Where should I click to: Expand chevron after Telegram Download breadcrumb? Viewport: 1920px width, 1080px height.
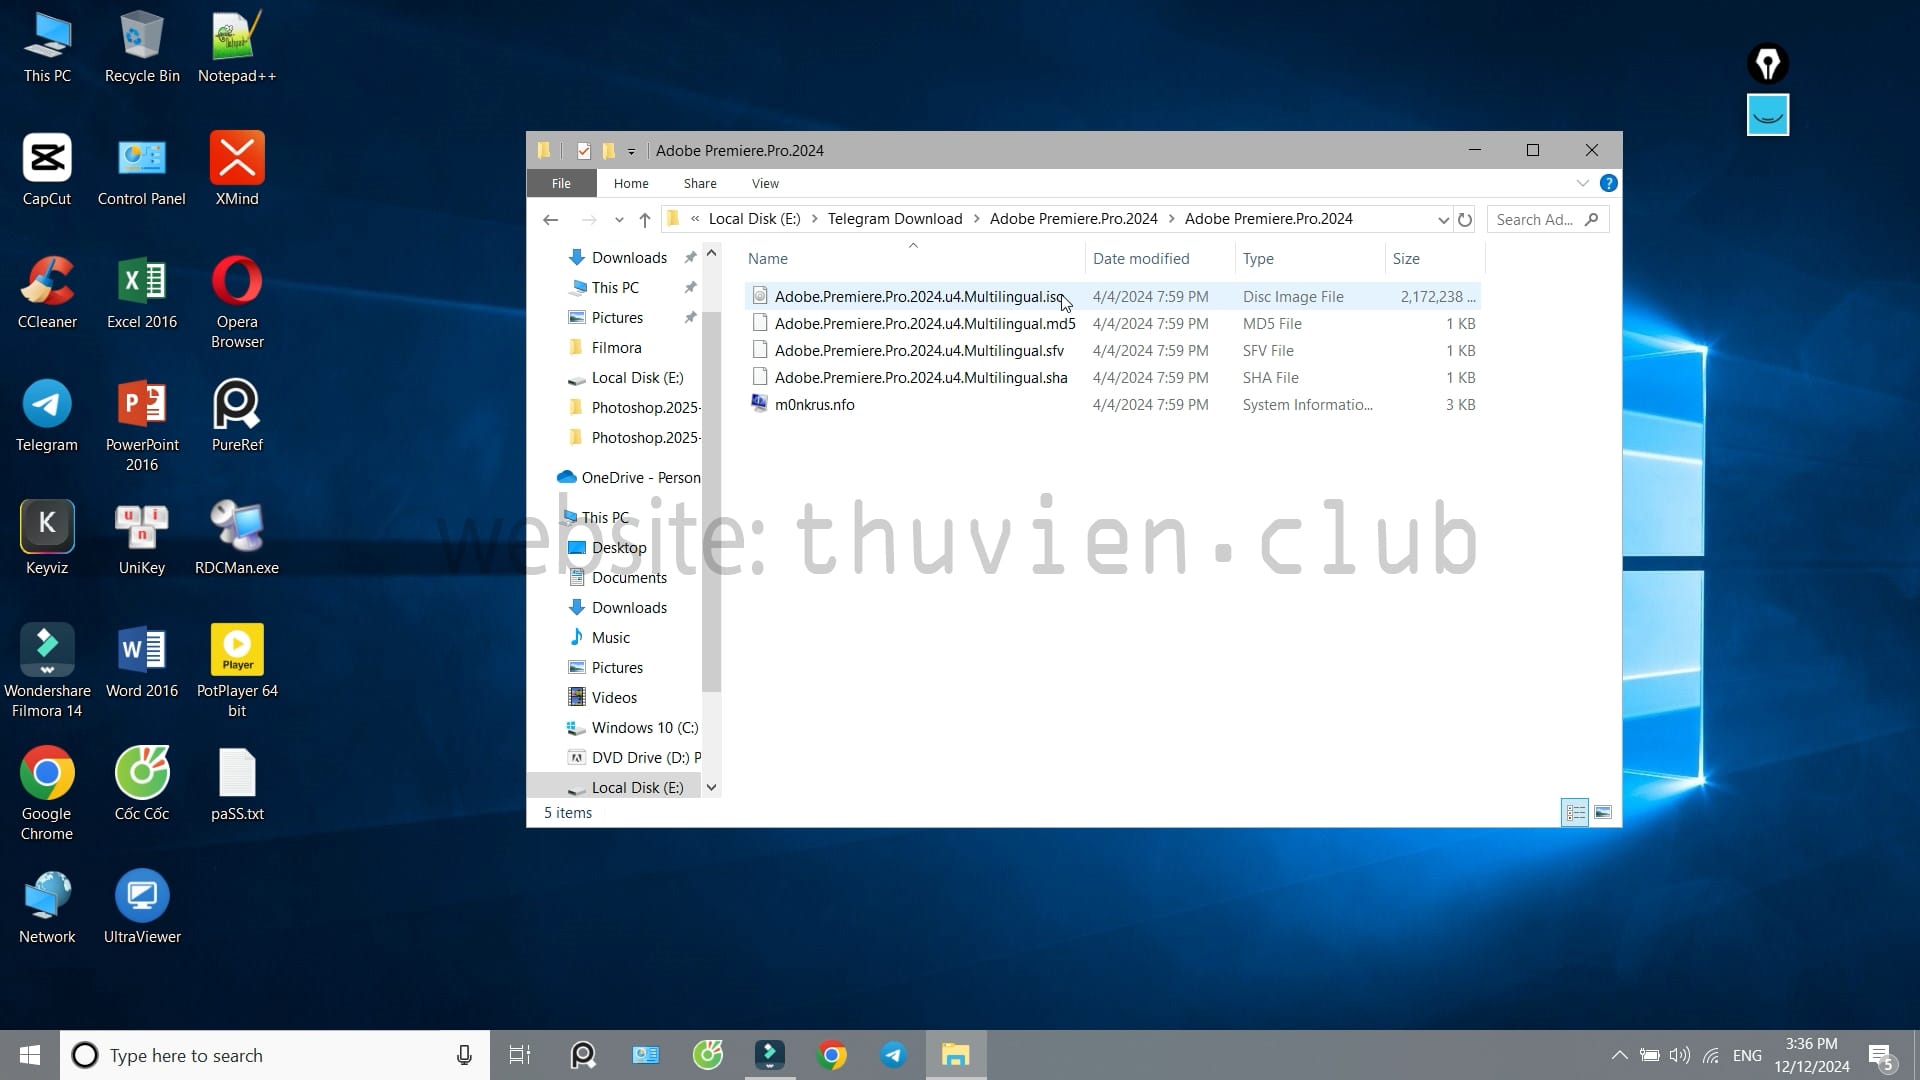coord(976,219)
